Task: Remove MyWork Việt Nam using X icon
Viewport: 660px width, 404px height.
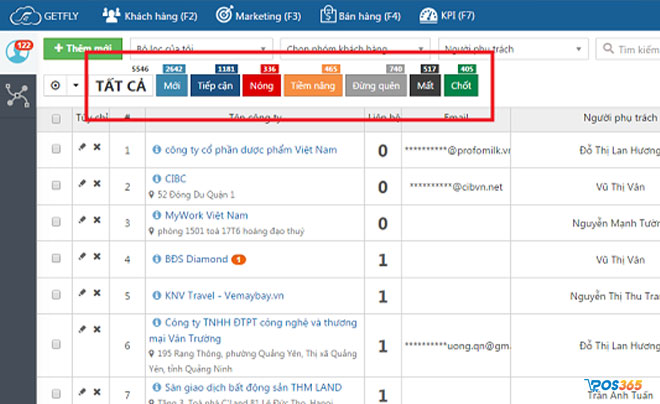Action: tap(97, 220)
